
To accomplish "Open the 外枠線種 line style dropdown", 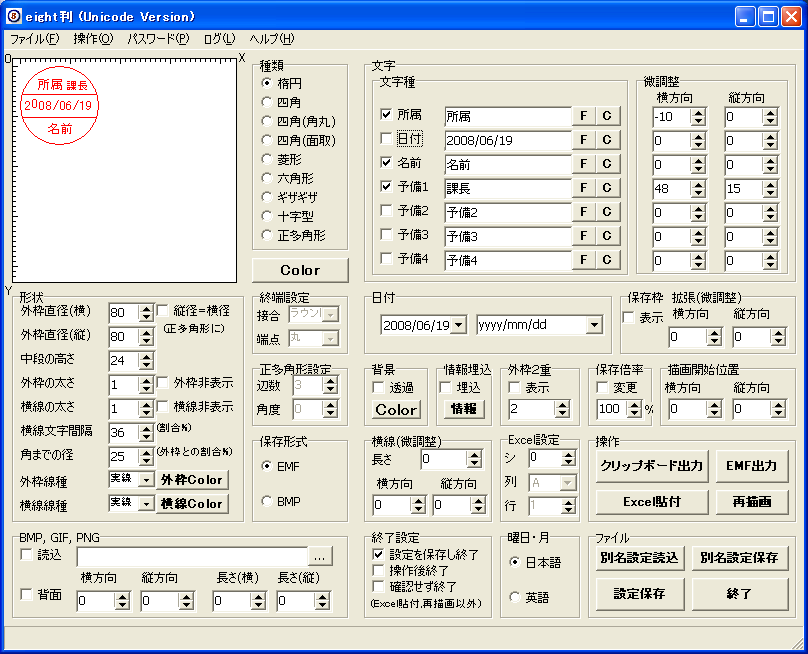I will tap(147, 479).
